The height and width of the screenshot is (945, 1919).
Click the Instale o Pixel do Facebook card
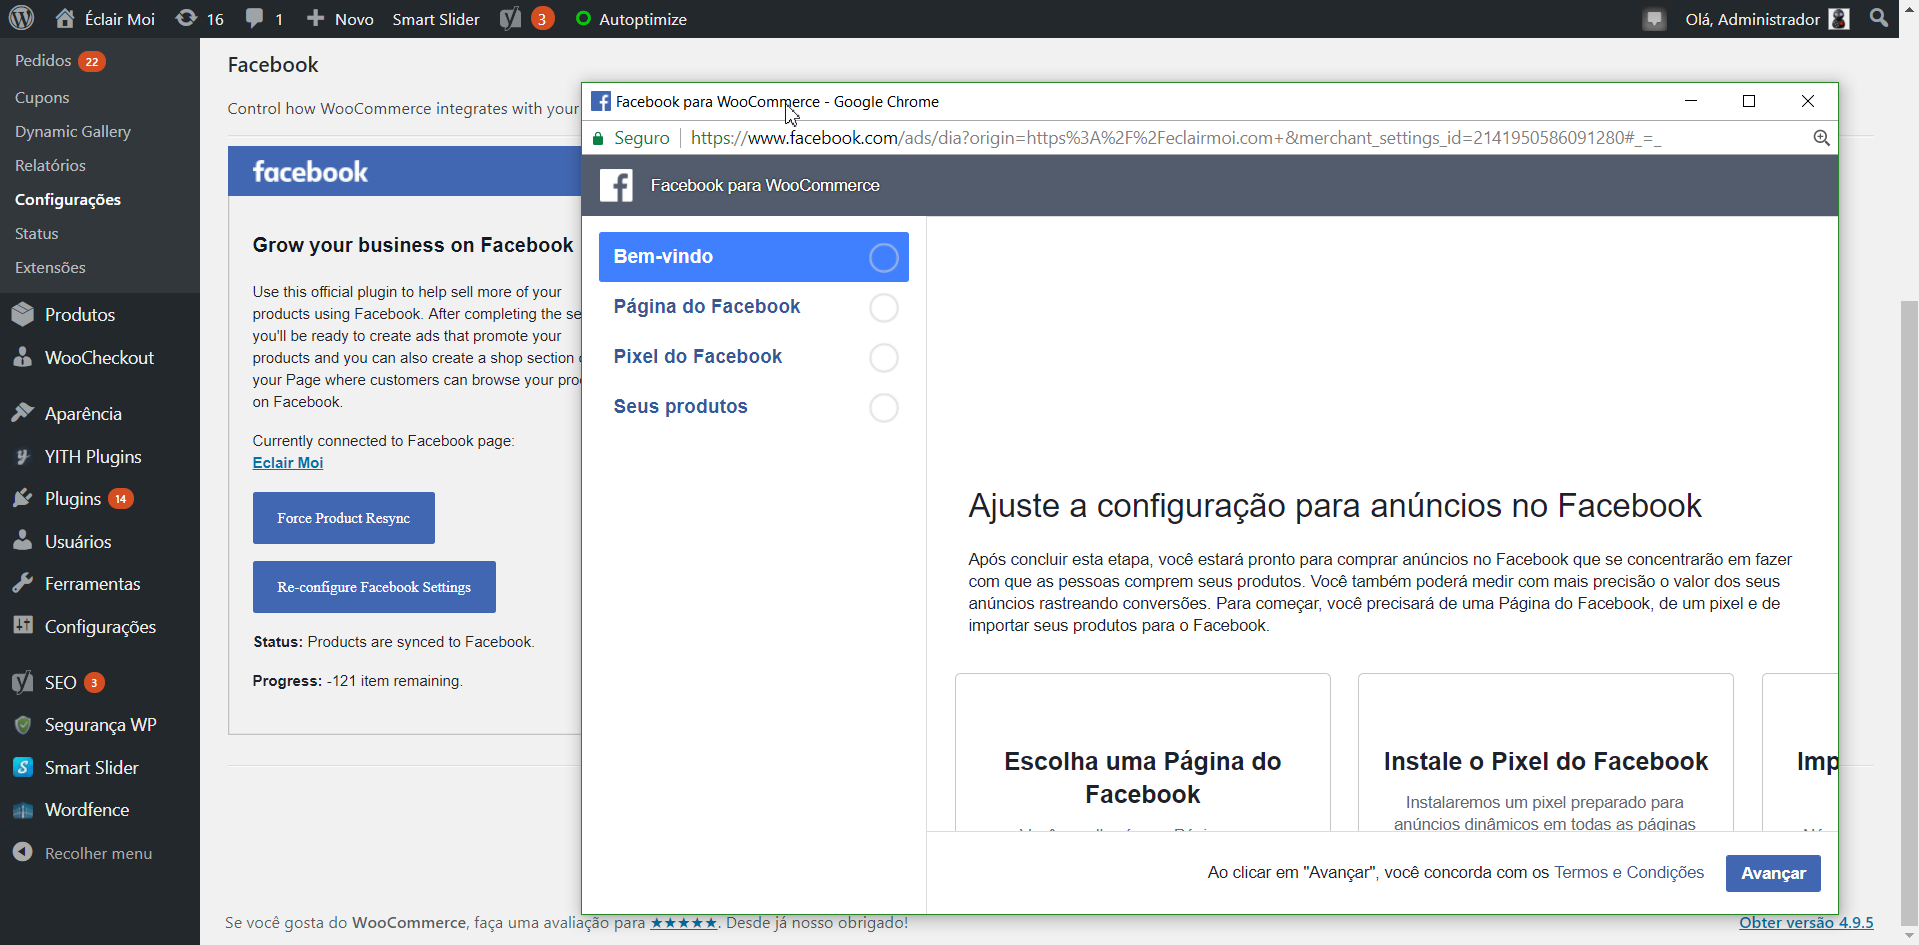1546,752
